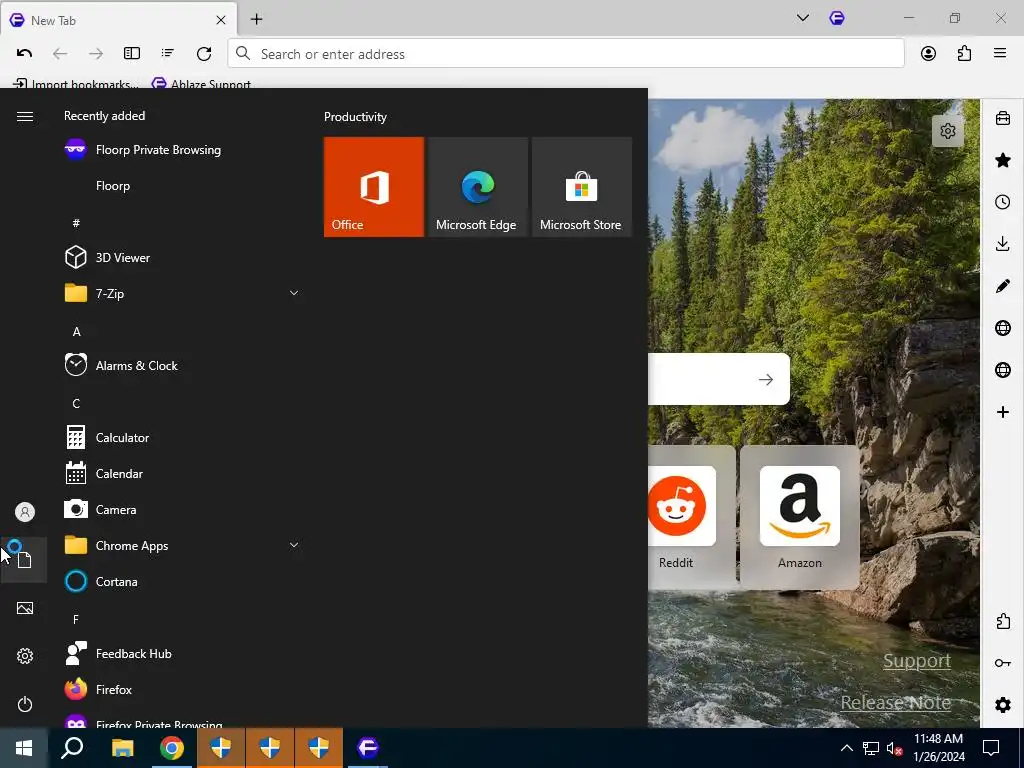The height and width of the screenshot is (768, 1024).
Task: Open the browser manager briefcase sidebar icon
Action: pyautogui.click(x=1003, y=118)
